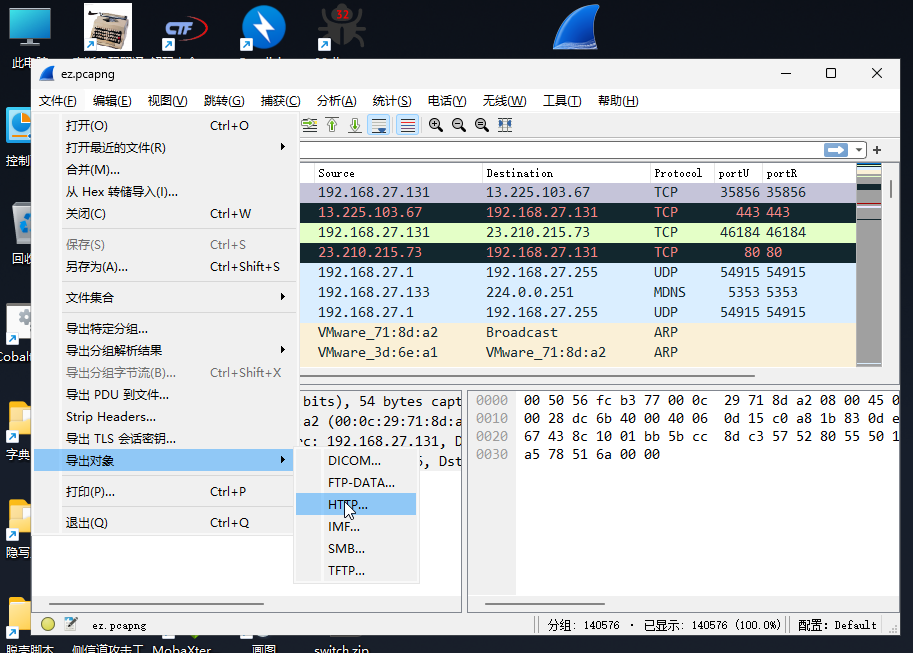Image resolution: width=913 pixels, height=653 pixels.
Task: Toggle auto-scroll during live capture
Action: 378,125
